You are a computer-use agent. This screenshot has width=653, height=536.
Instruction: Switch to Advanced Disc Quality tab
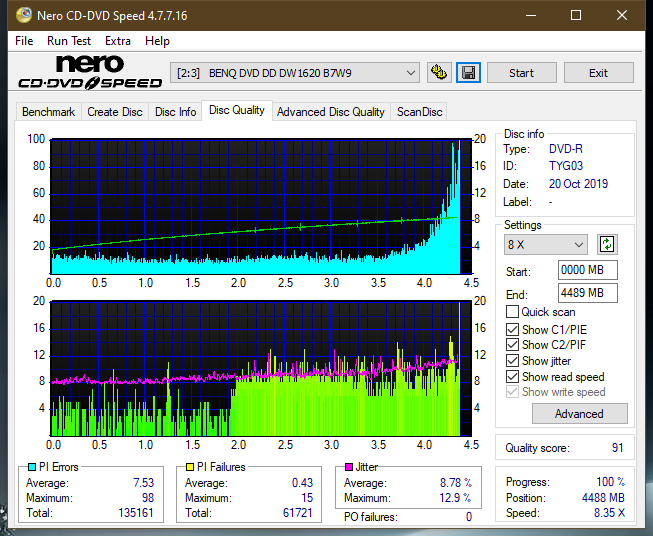pos(331,112)
